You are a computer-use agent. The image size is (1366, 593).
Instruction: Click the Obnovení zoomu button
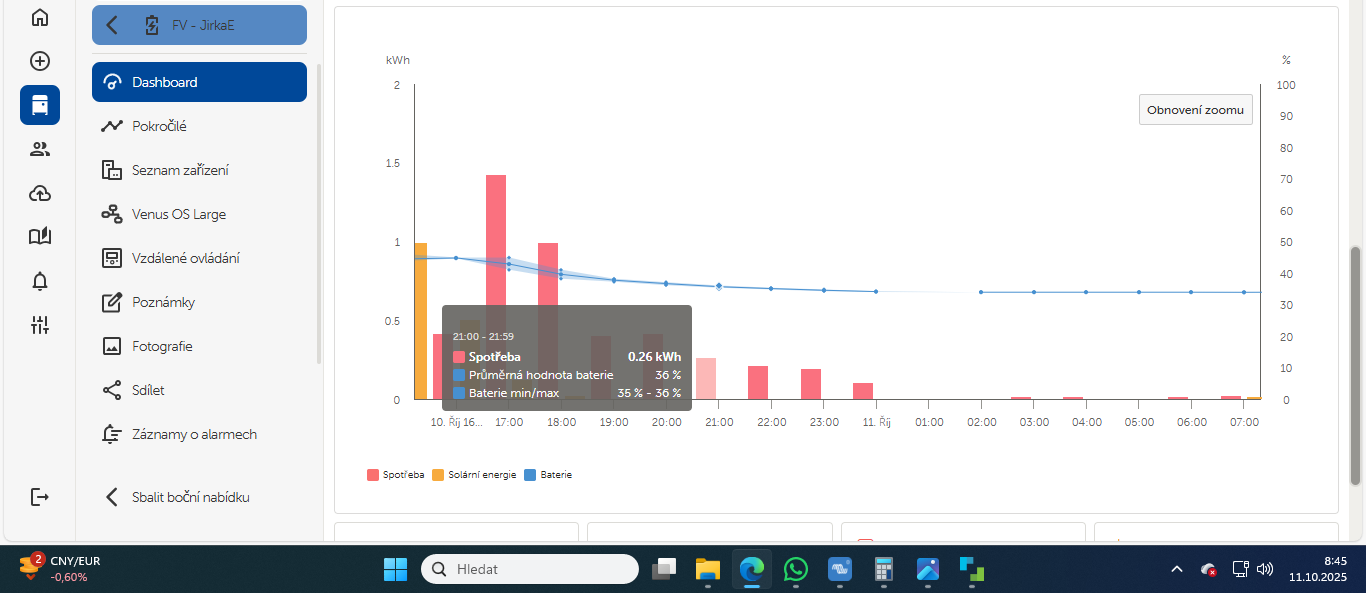pos(1196,110)
